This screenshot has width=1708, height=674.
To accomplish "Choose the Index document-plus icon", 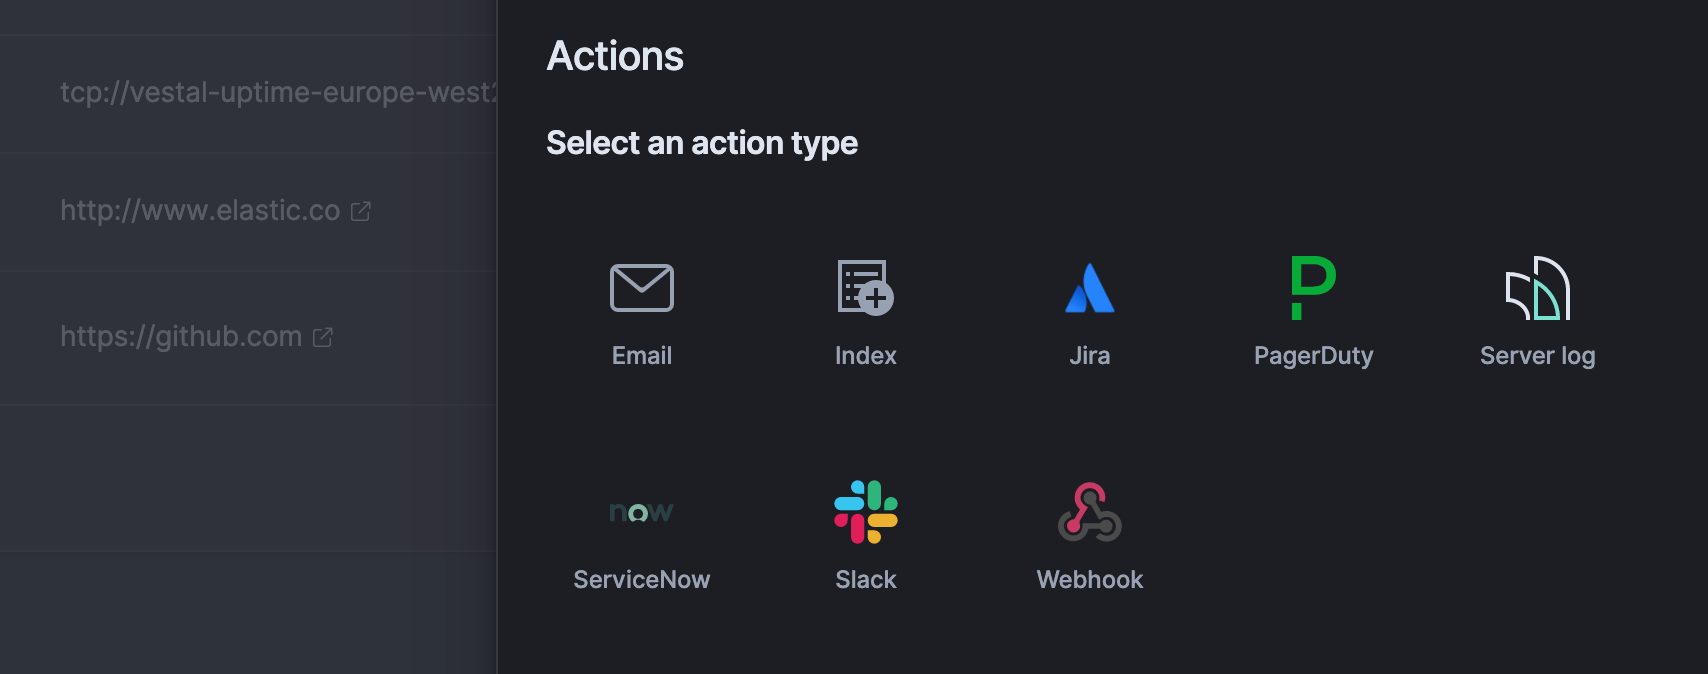I will [865, 288].
